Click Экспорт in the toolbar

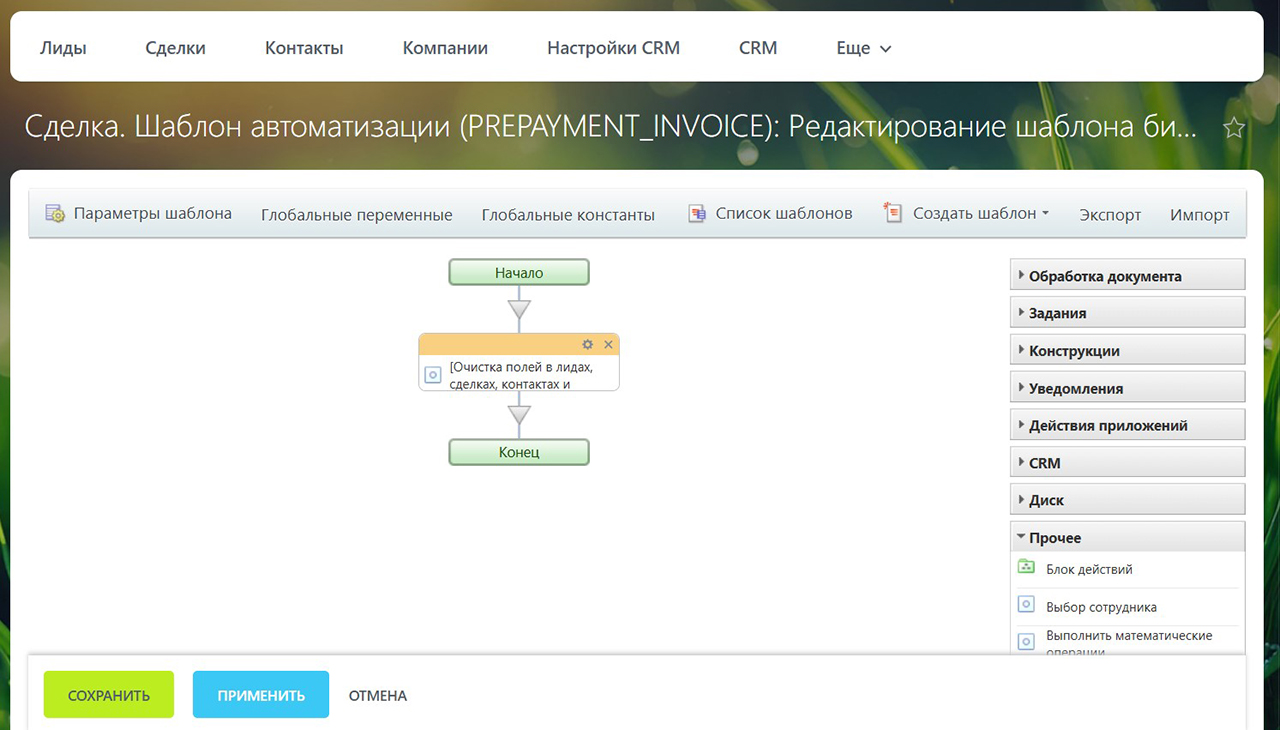pyautogui.click(x=1110, y=214)
